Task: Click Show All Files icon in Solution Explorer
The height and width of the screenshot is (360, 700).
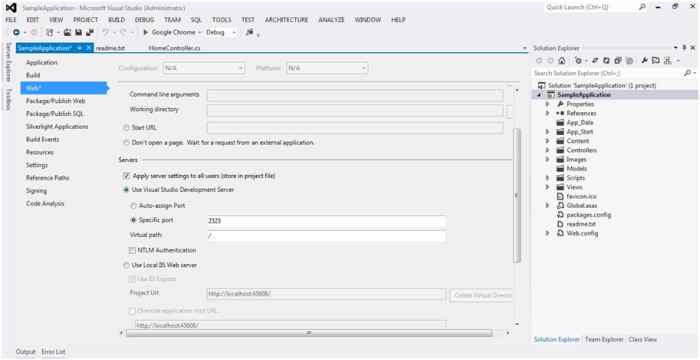Action: click(x=629, y=61)
